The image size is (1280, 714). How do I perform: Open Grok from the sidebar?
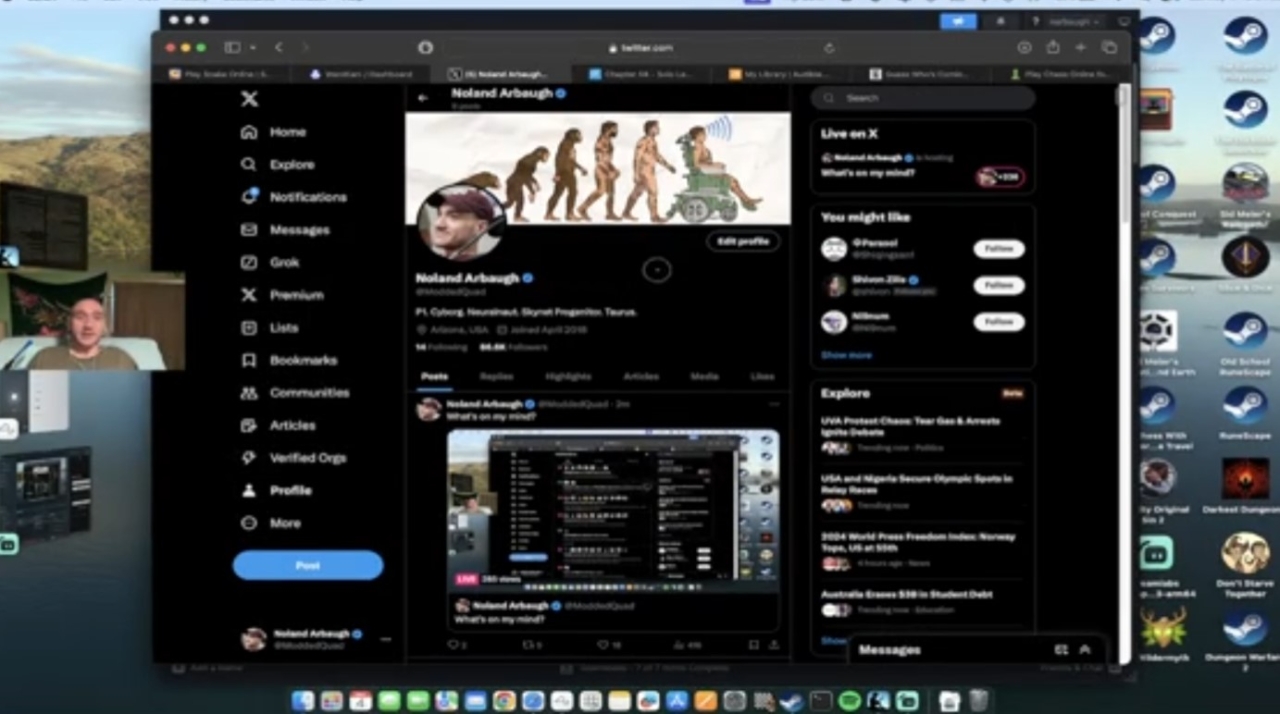[x=270, y=262]
